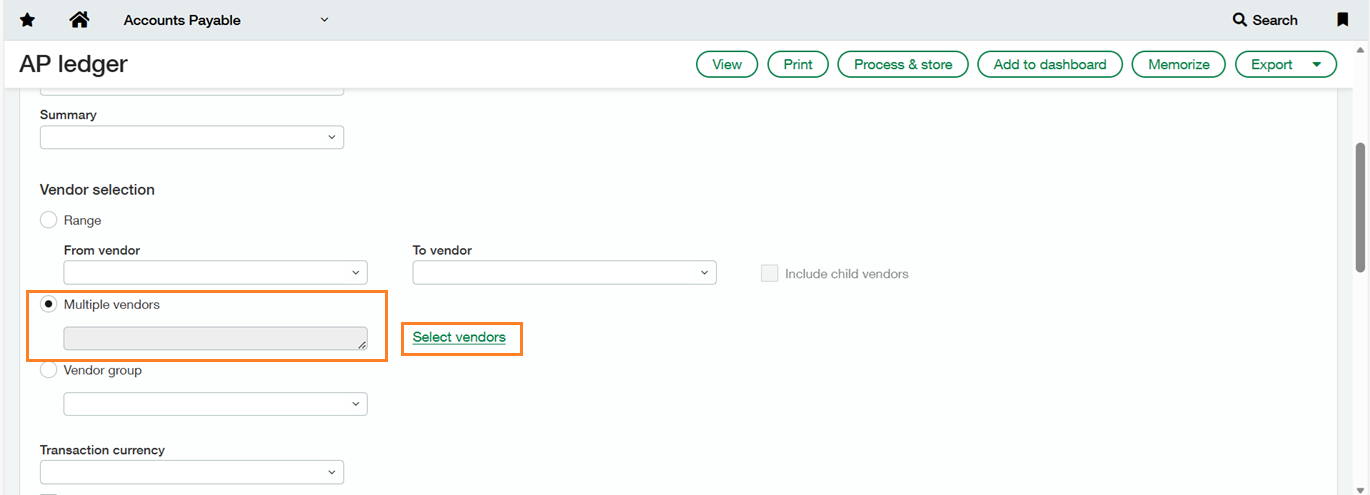Select the Range radio button
Viewport: 1370px width, 495px height.
point(48,220)
